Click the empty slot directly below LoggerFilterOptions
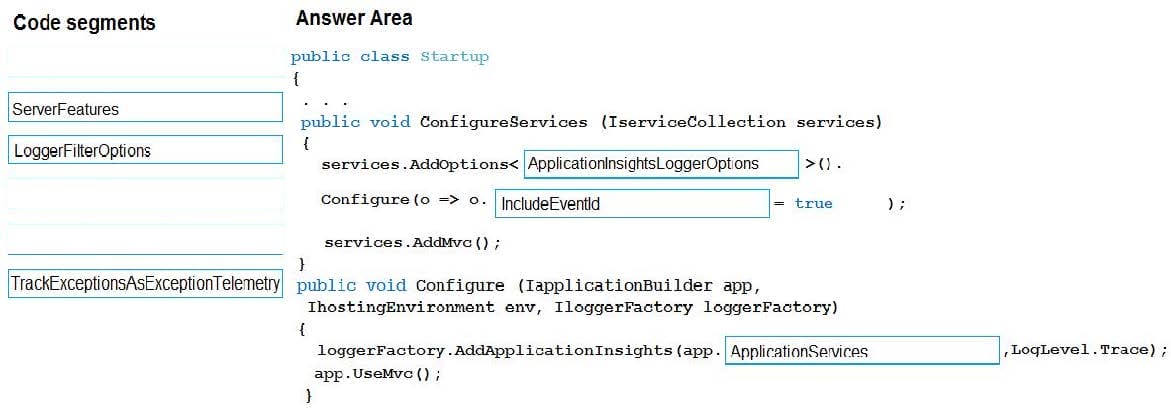The image size is (1171, 408). [x=145, y=194]
